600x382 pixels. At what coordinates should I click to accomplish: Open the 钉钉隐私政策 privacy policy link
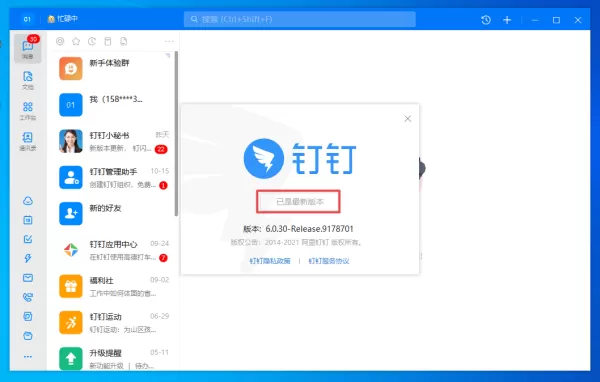click(x=270, y=261)
